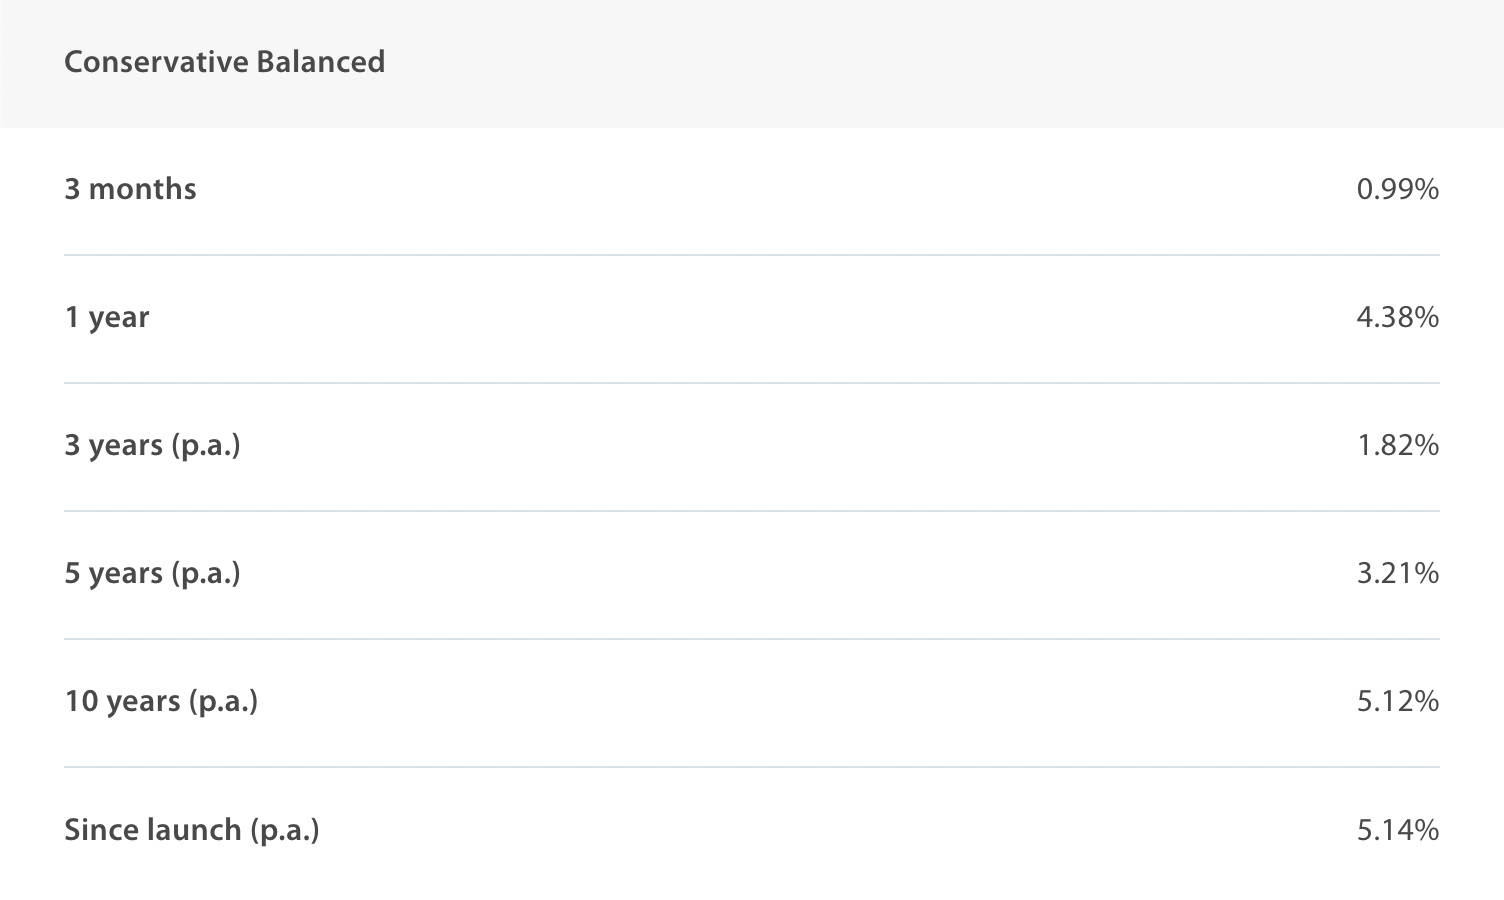Image resolution: width=1504 pixels, height=900 pixels.
Task: Click the divider line above Since launch row
Action: (x=752, y=767)
